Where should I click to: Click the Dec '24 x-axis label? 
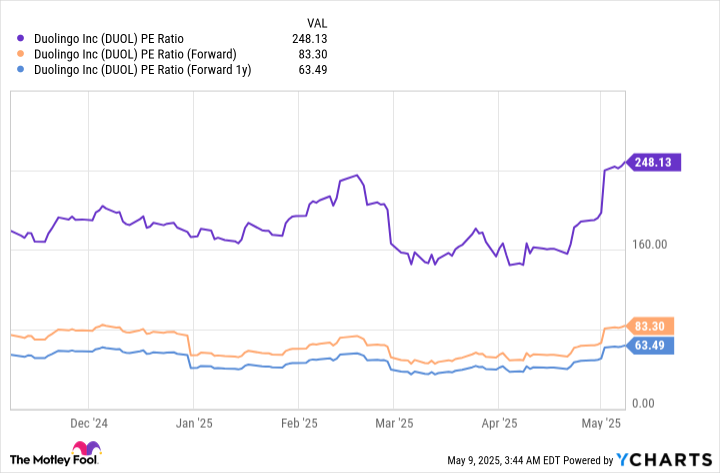90,424
